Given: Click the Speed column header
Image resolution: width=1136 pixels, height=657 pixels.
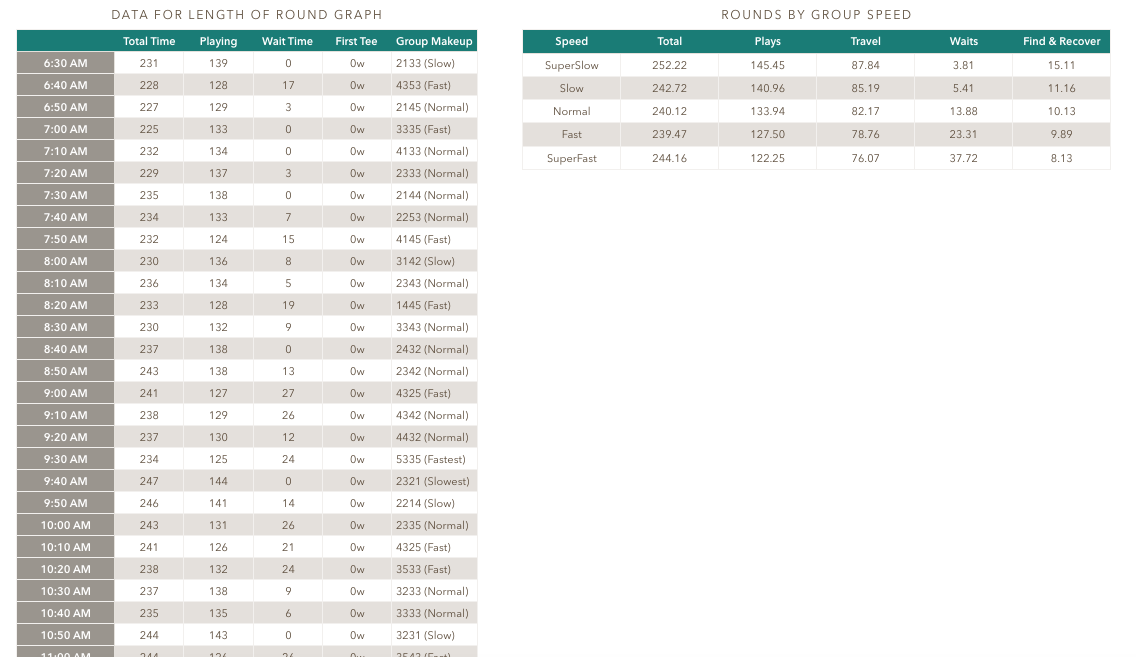Looking at the screenshot, I should 571,41.
